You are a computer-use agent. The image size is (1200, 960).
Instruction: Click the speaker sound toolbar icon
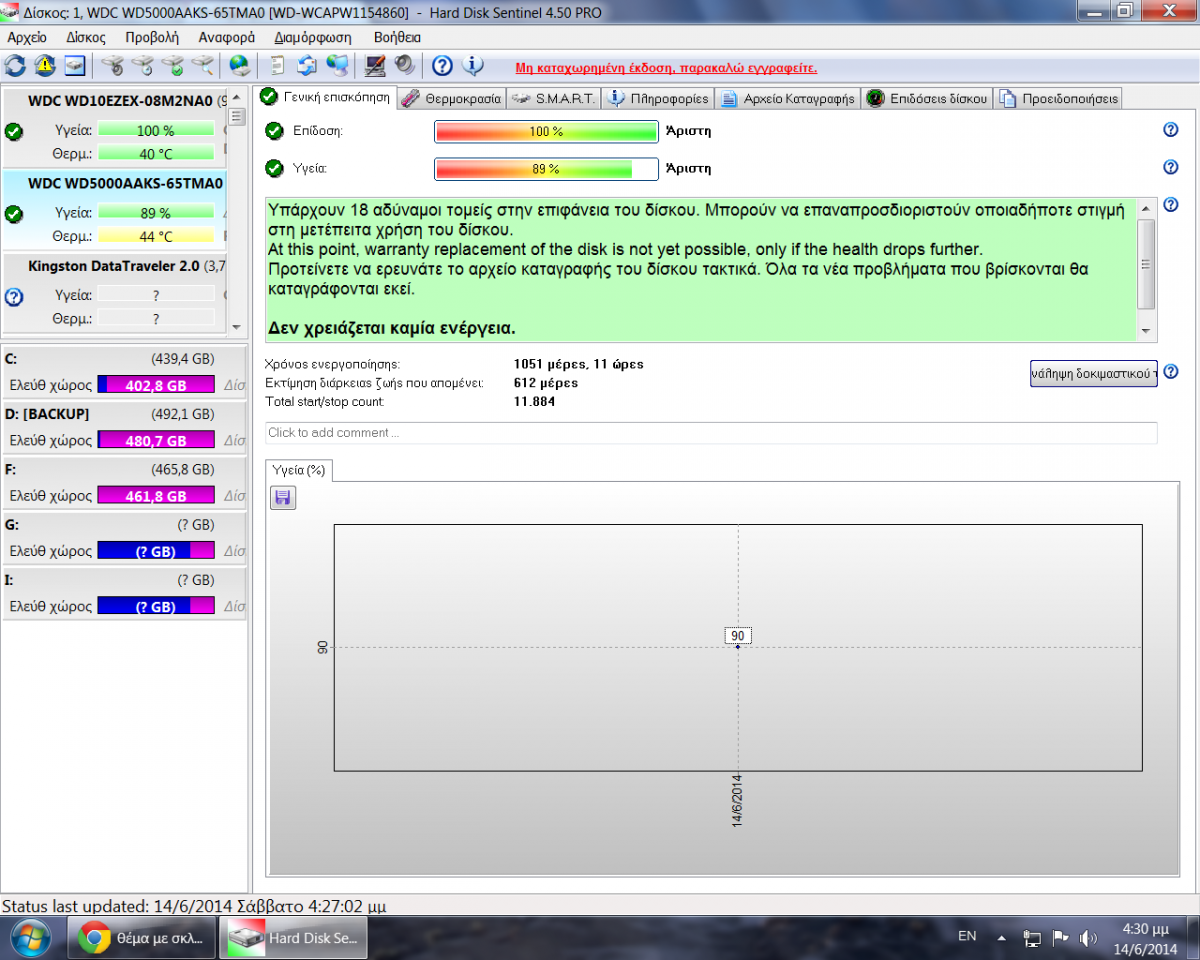405,66
